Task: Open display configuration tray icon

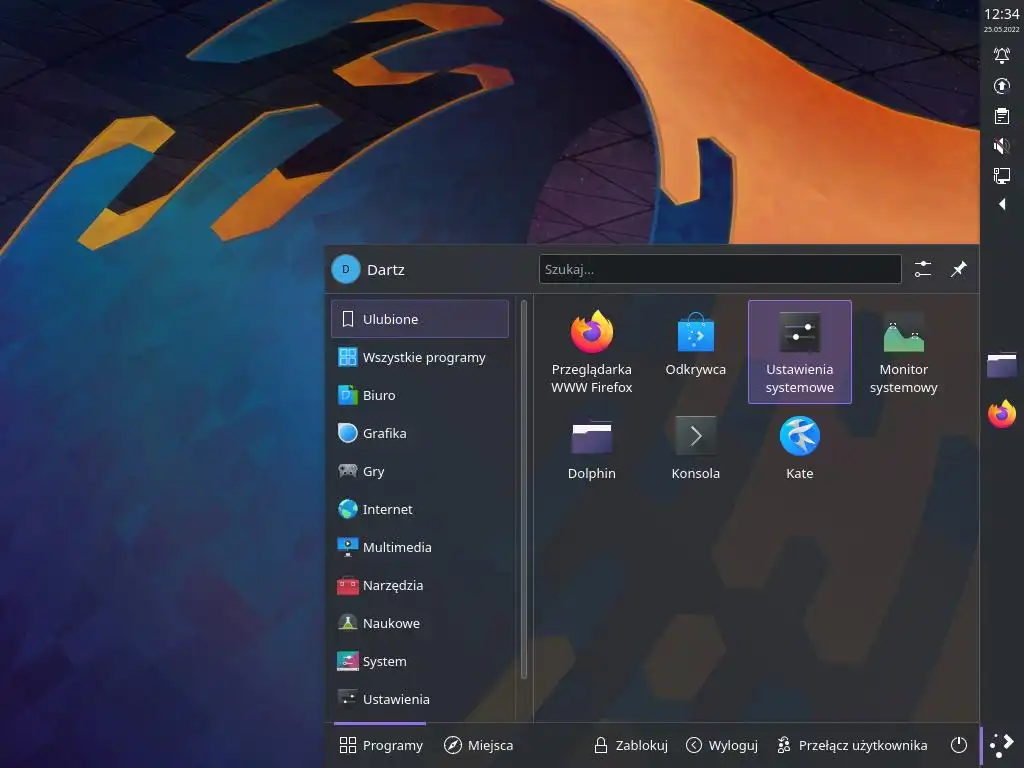Action: pyautogui.click(x=1001, y=175)
